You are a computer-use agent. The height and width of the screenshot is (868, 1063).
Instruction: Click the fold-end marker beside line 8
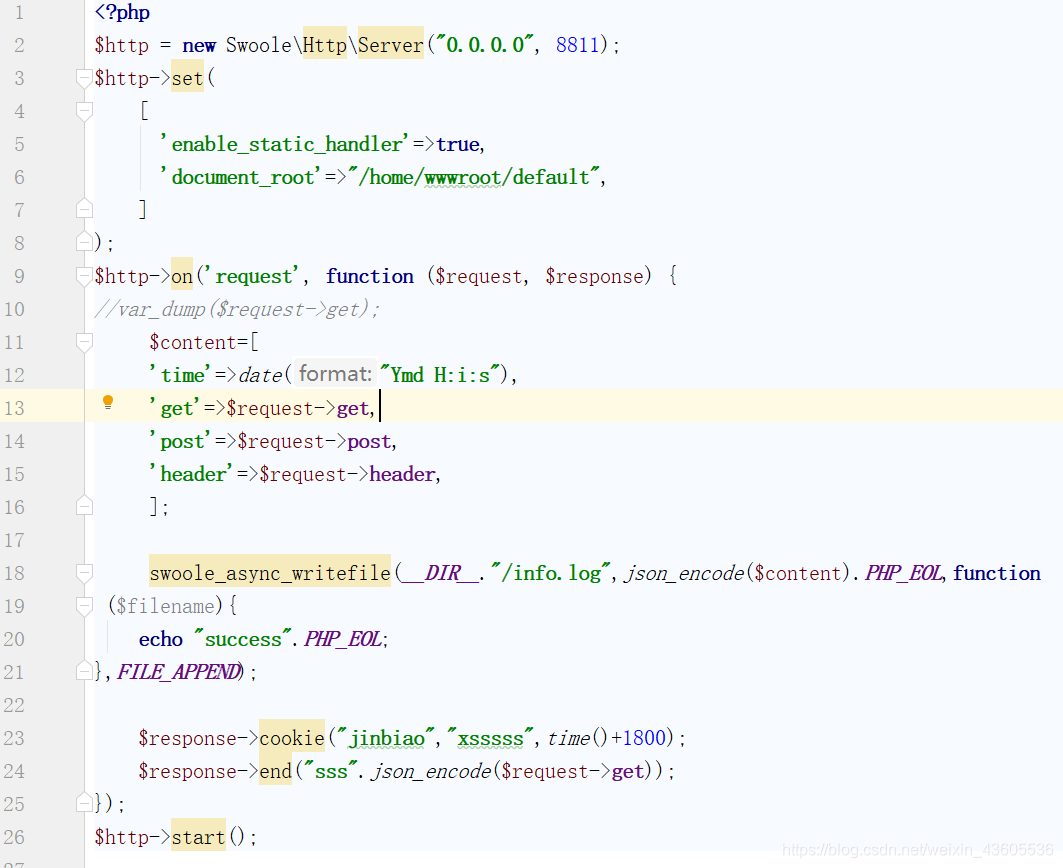click(84, 243)
